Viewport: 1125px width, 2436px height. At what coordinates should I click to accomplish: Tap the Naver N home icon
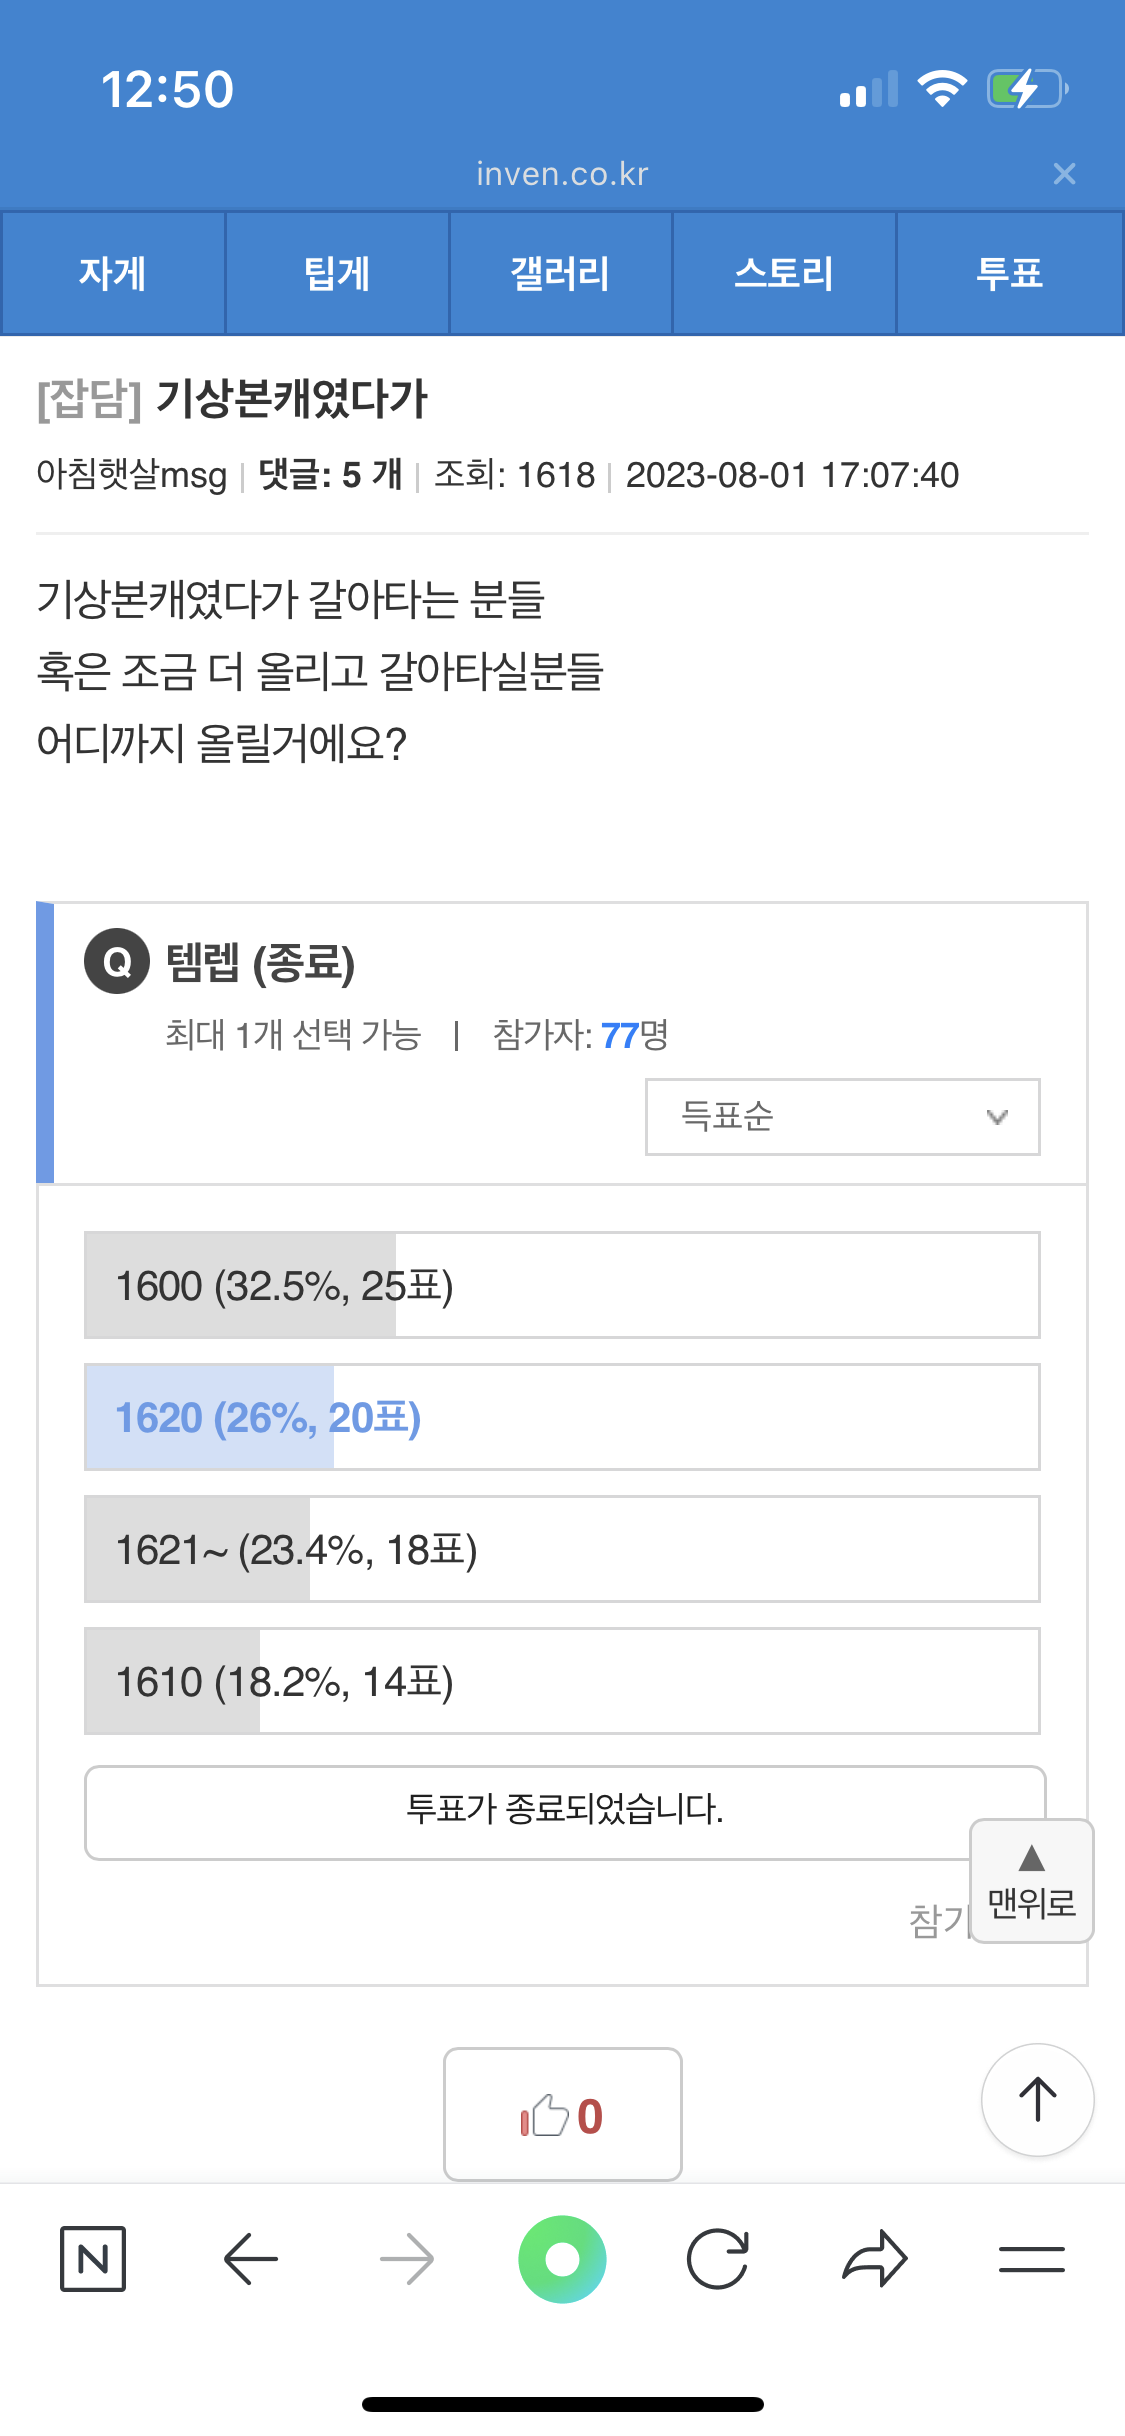(x=93, y=2258)
